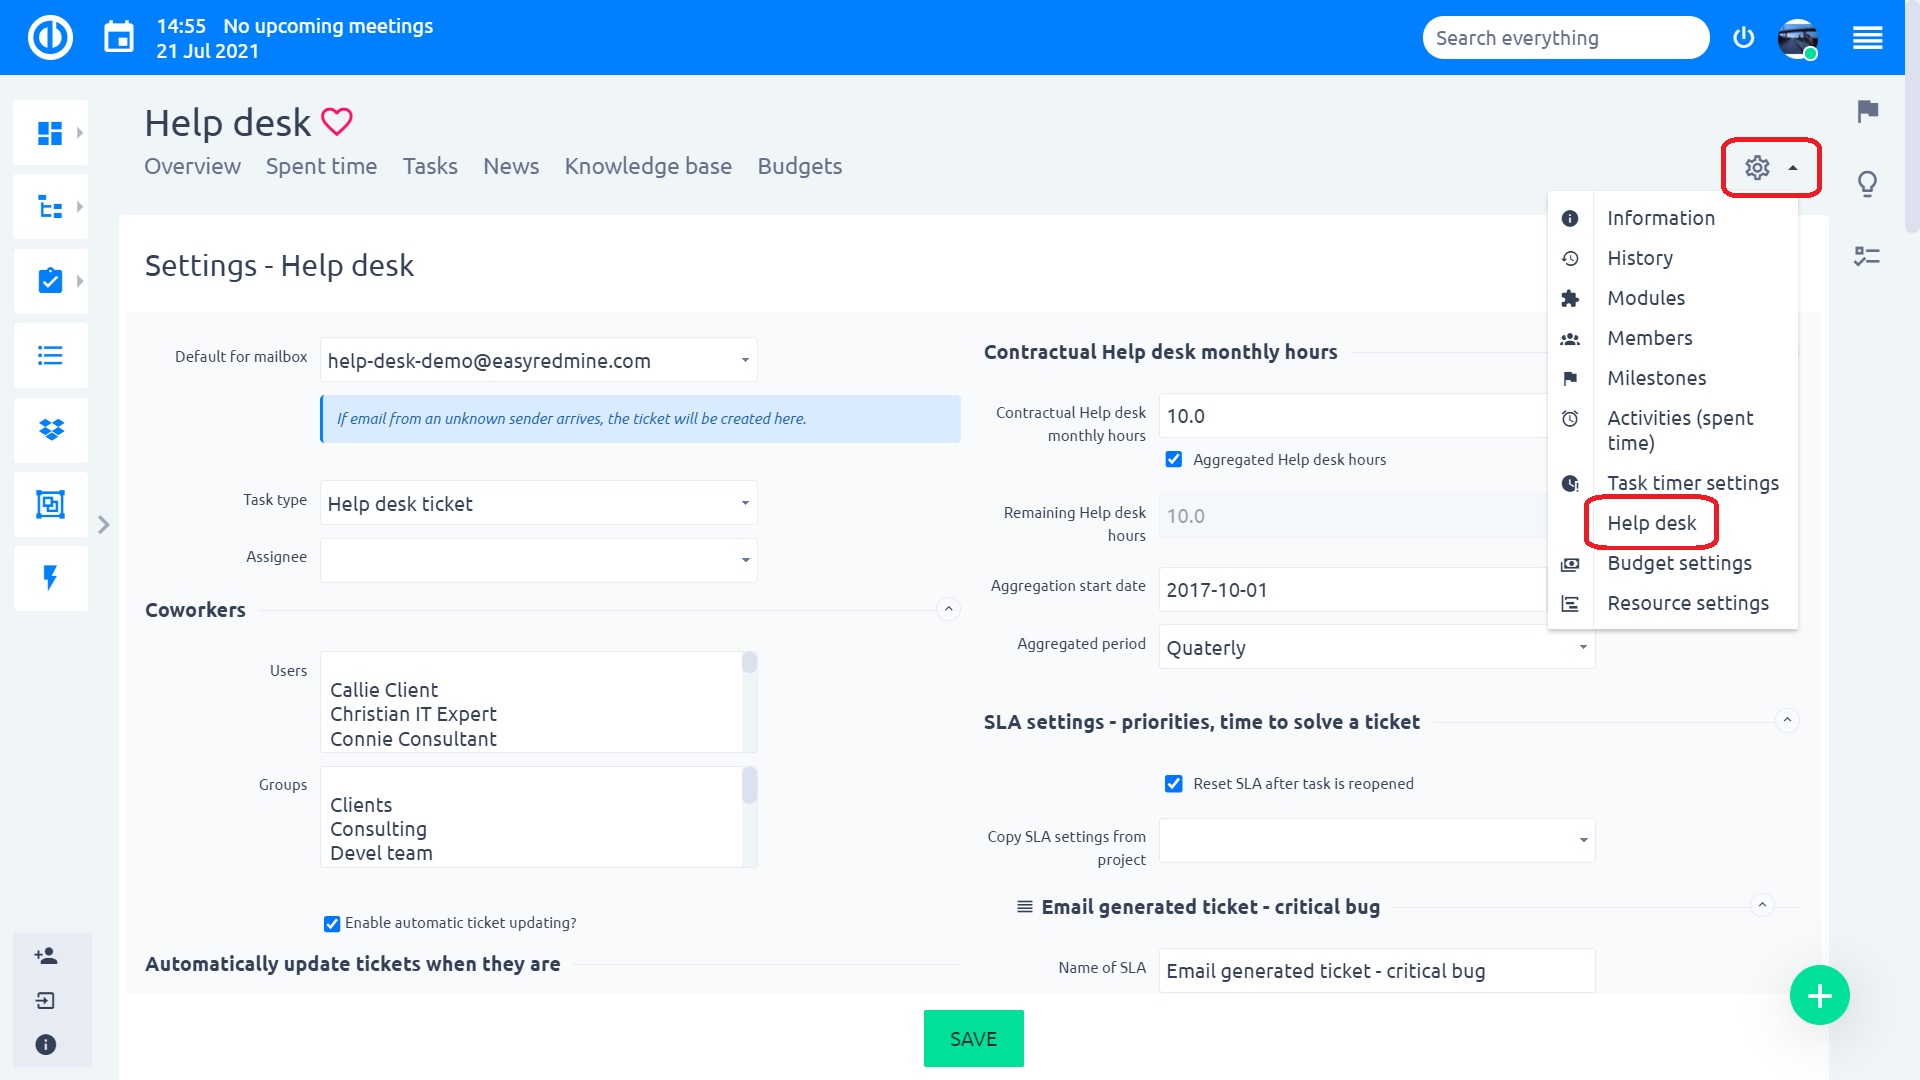Open Aggregated period dropdown
This screenshot has width=1920, height=1080.
[x=1377, y=647]
